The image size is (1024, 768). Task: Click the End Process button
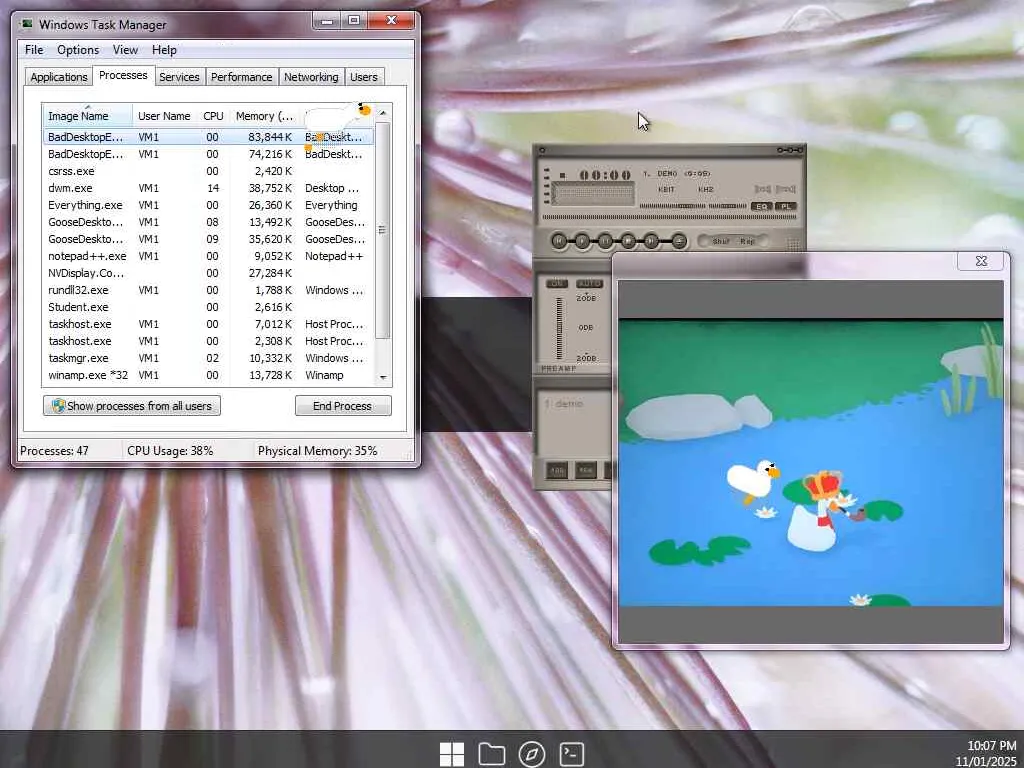(343, 406)
